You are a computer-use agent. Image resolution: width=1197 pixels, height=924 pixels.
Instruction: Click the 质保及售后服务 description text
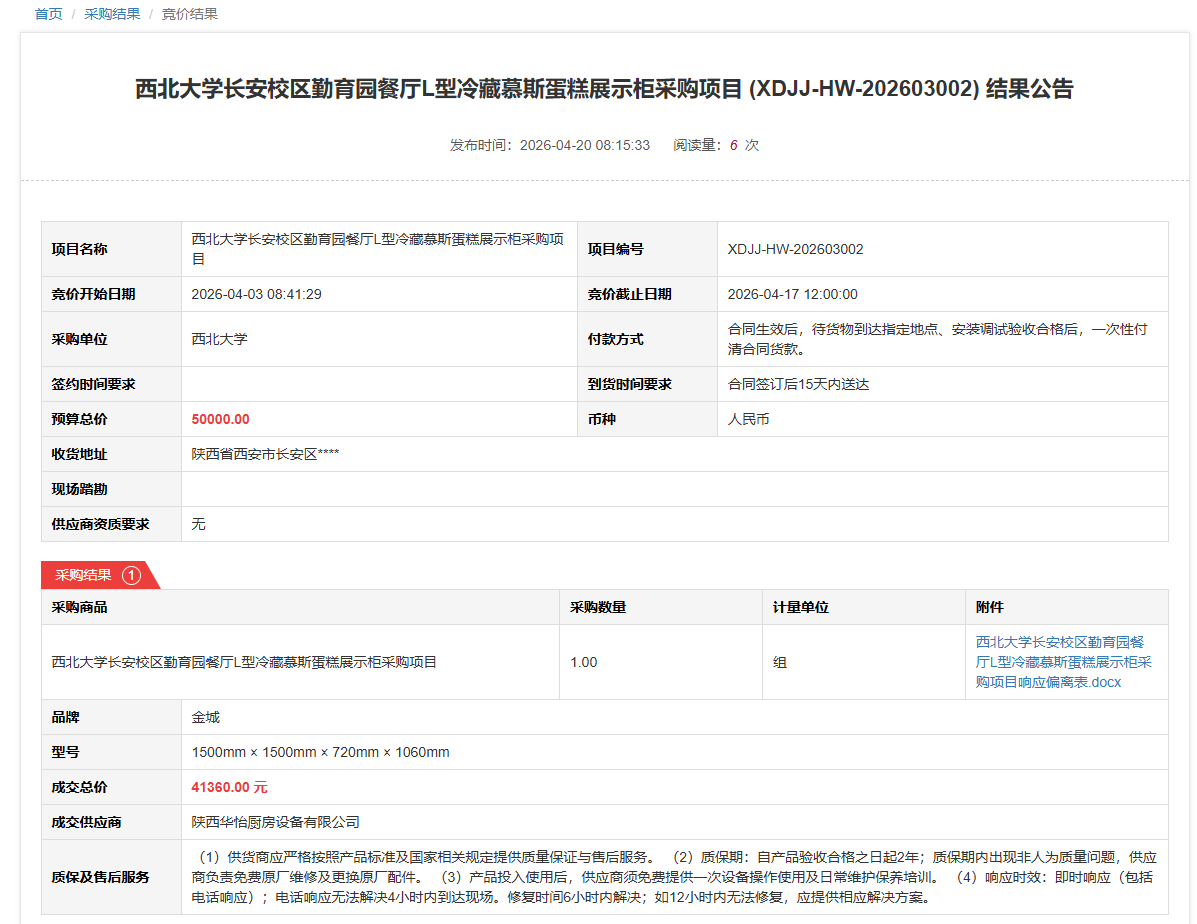(670, 876)
